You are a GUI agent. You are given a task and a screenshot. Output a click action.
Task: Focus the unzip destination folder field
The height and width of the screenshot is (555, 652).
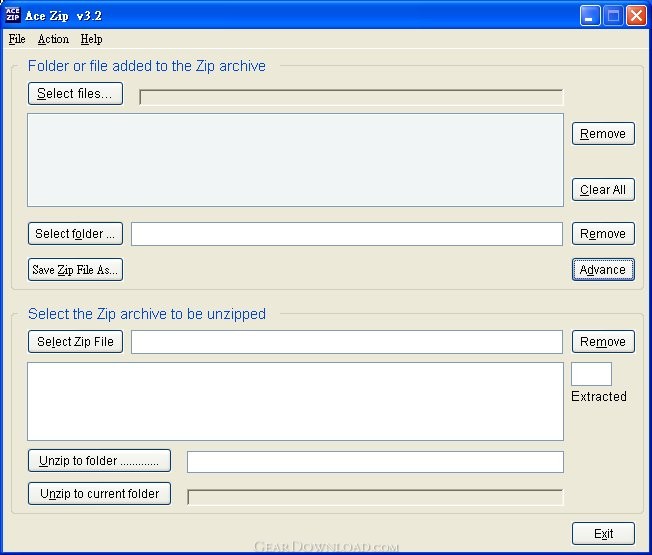pyautogui.click(x=375, y=462)
